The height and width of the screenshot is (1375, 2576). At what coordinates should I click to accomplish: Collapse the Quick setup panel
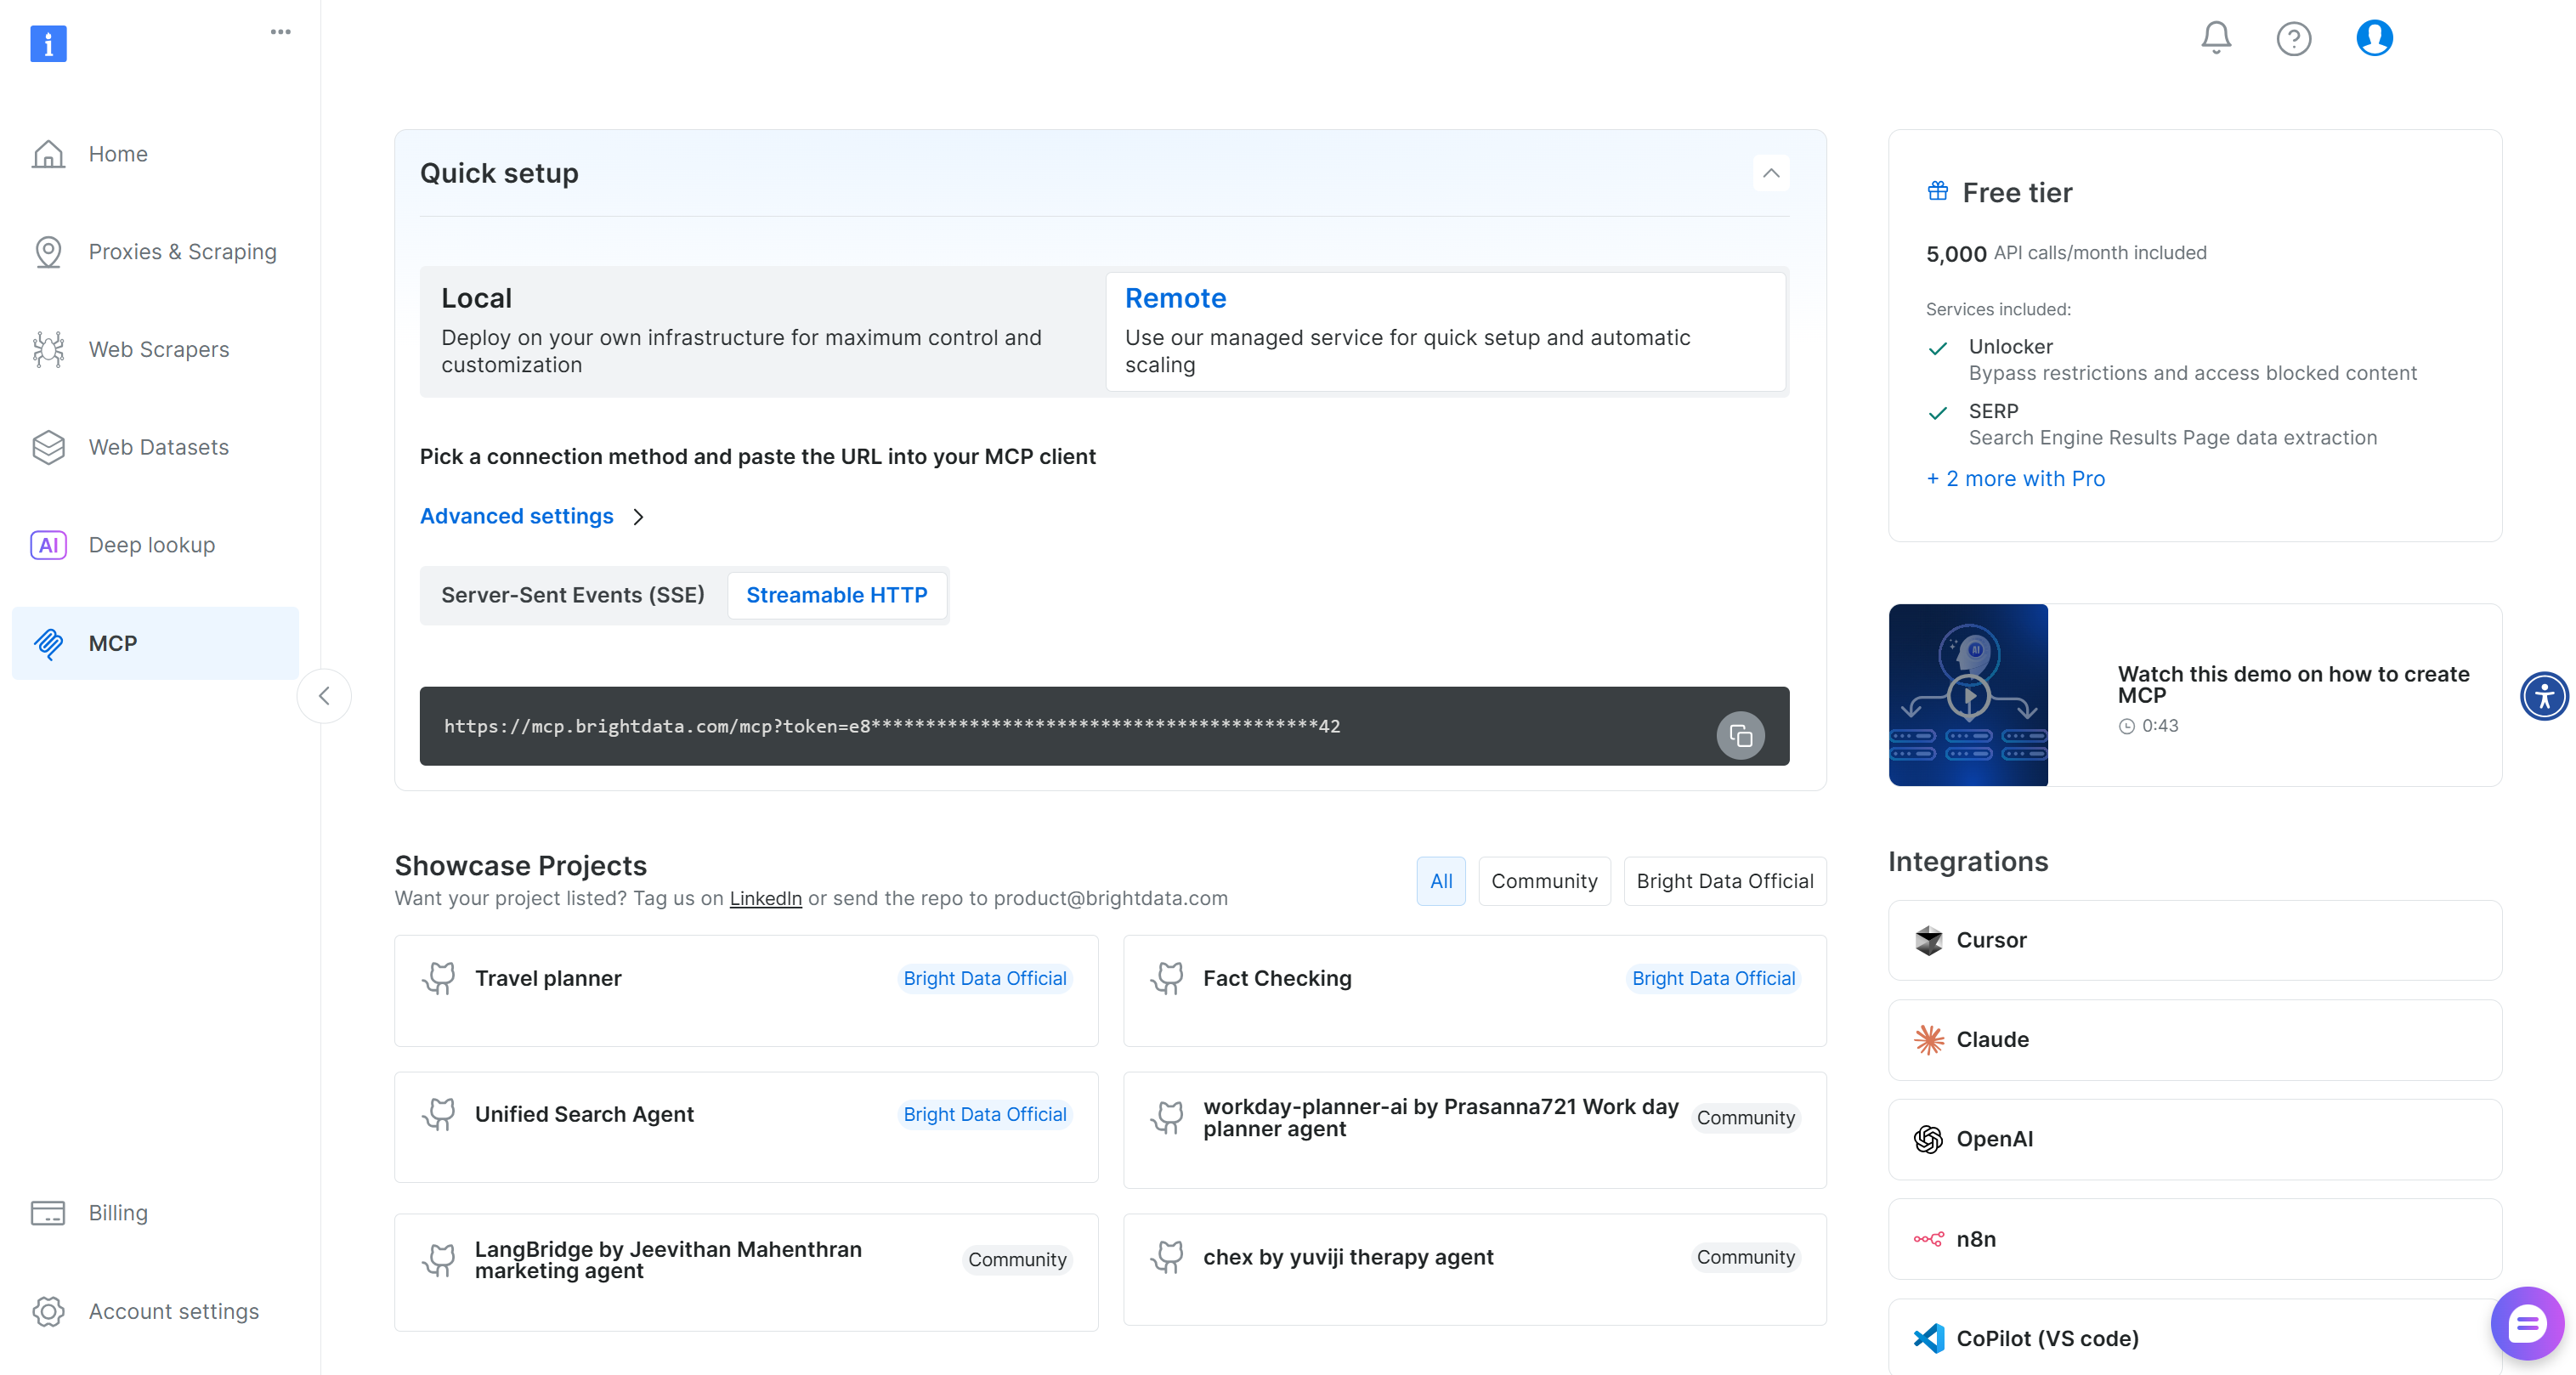pos(1770,173)
